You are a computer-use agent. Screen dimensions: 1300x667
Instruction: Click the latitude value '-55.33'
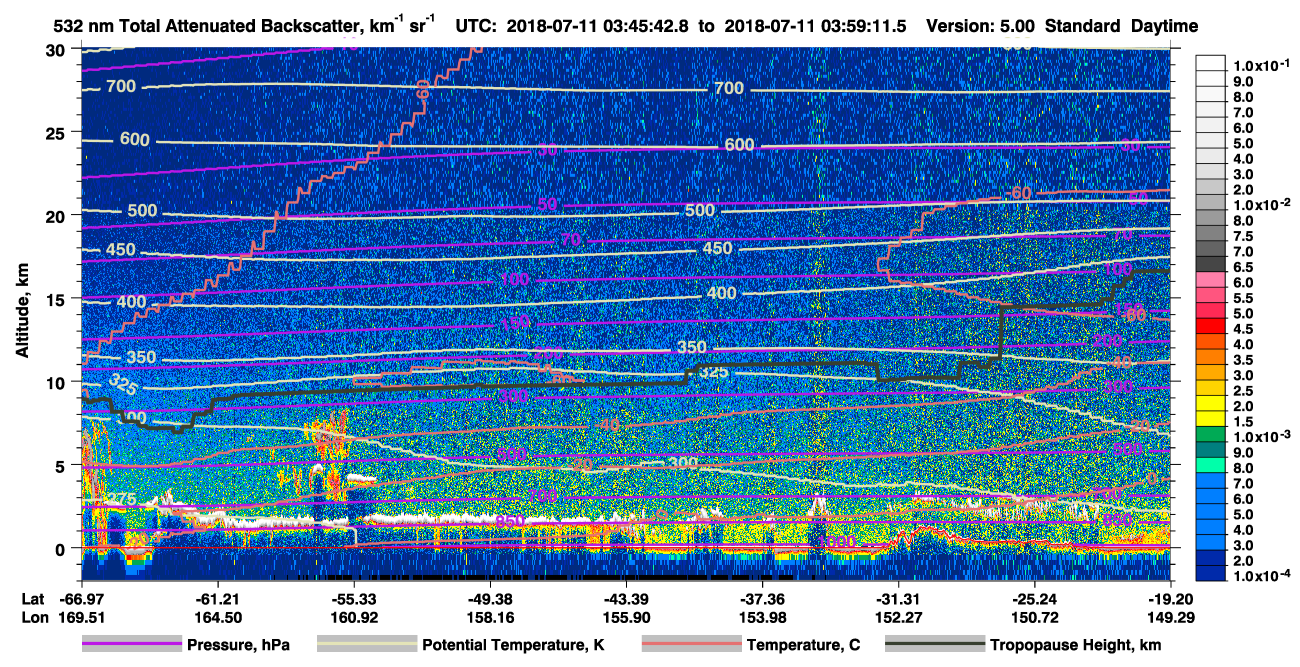[353, 598]
